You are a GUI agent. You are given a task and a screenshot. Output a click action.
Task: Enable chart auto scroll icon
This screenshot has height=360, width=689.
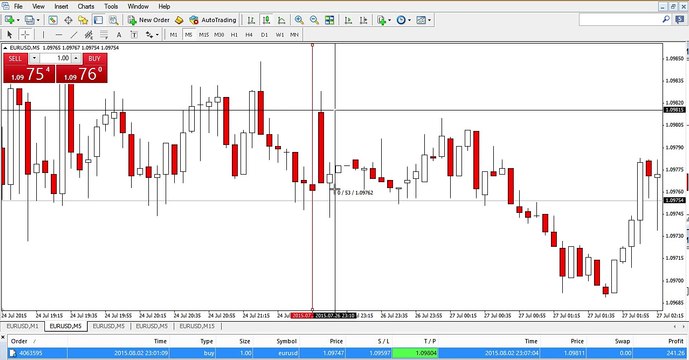[348, 20]
